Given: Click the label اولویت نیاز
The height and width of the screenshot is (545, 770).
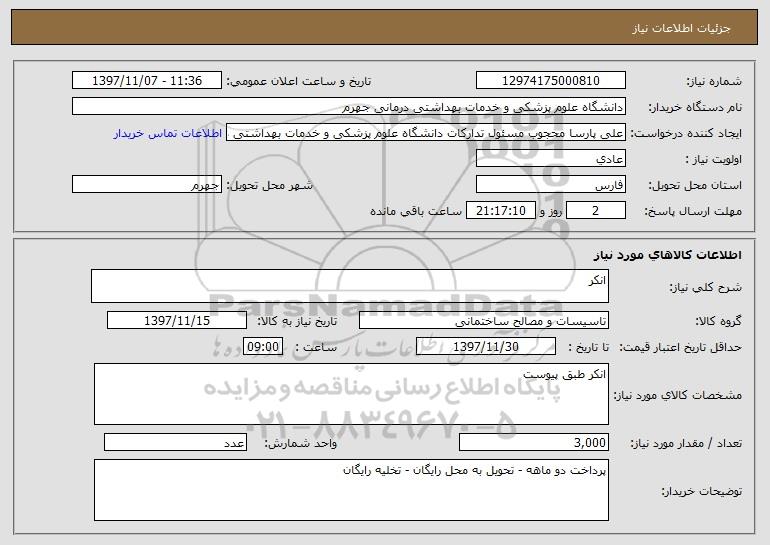Looking at the screenshot, I should tap(714, 160).
